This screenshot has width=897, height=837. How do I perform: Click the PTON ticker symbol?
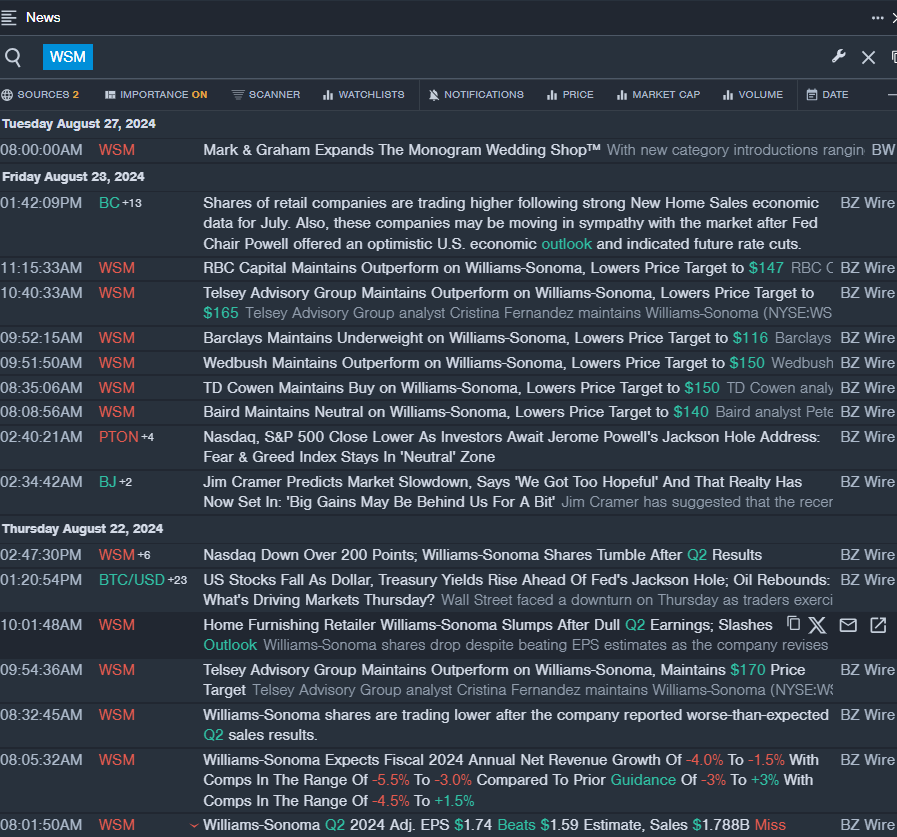[x=119, y=437]
